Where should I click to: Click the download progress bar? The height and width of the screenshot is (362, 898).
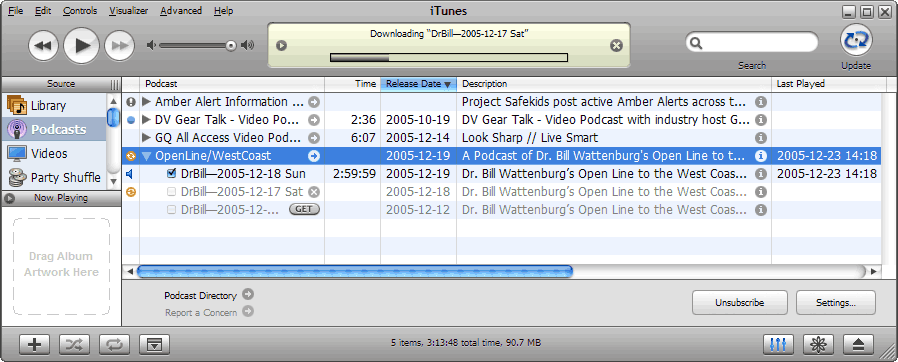pos(449,57)
